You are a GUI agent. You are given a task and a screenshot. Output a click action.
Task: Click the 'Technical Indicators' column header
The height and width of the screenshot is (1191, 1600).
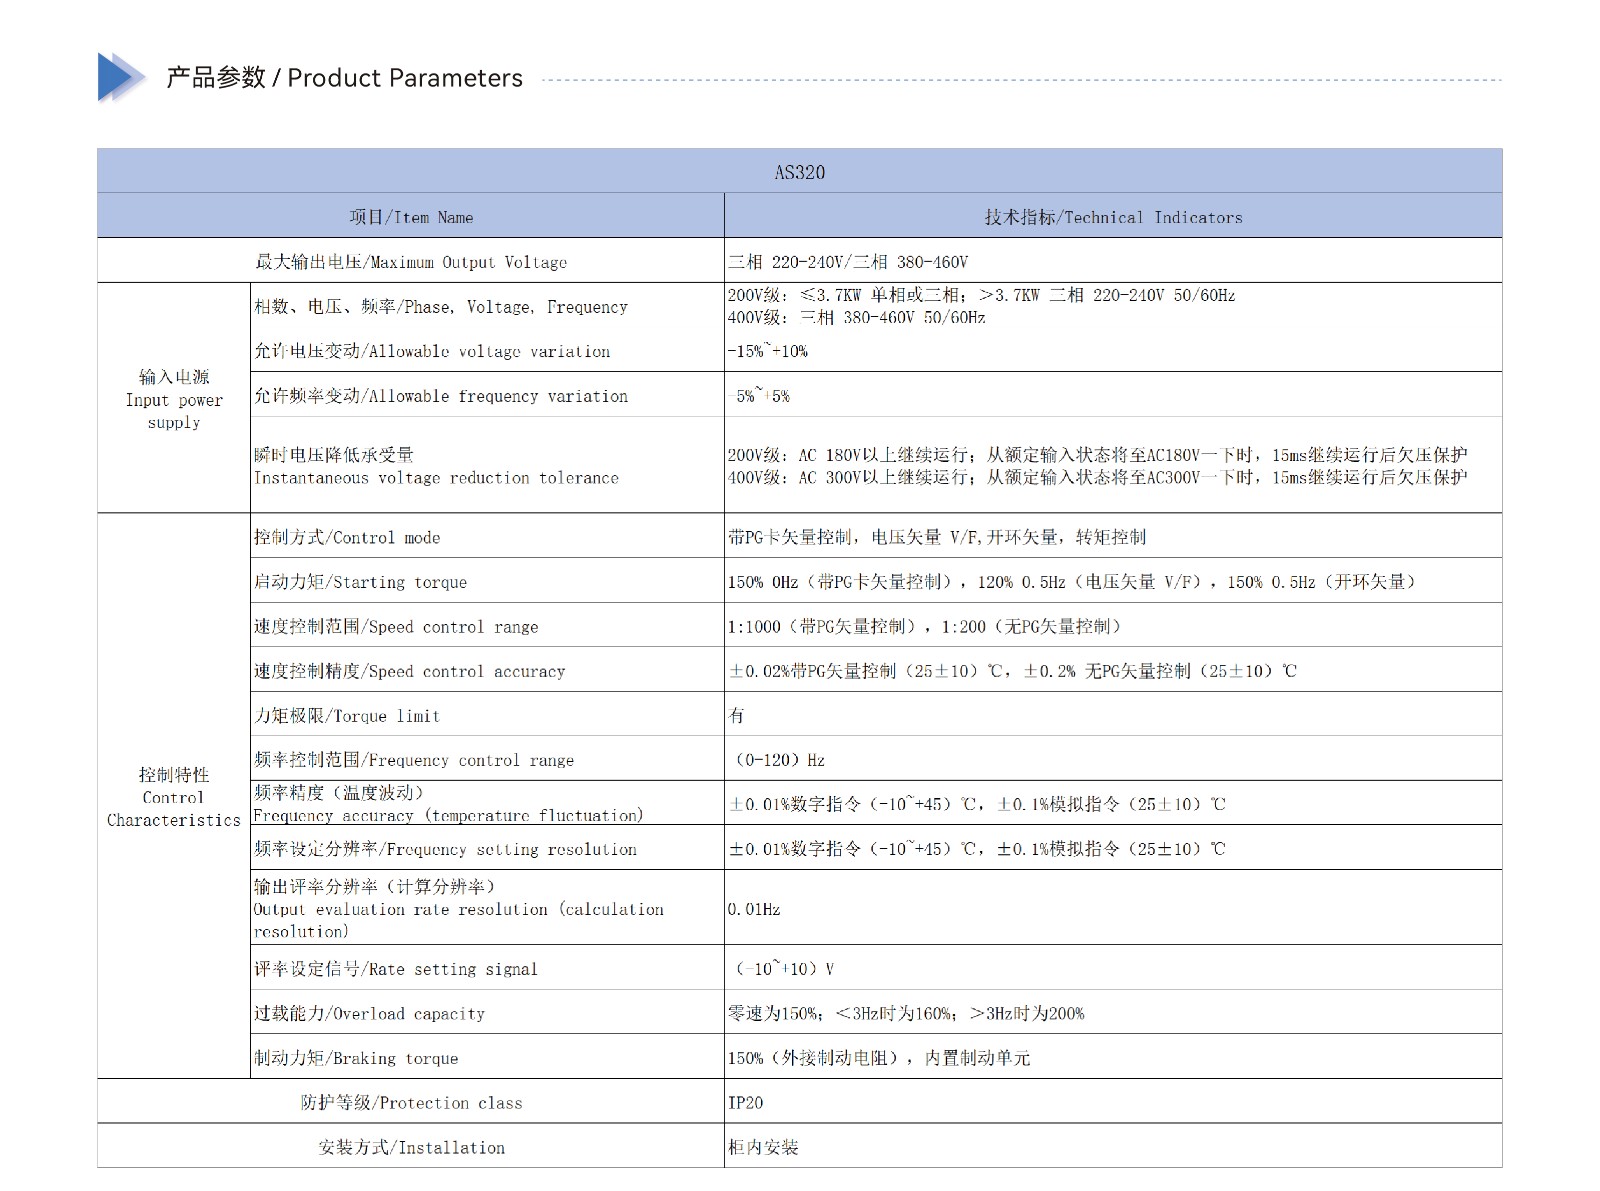pos(1113,217)
